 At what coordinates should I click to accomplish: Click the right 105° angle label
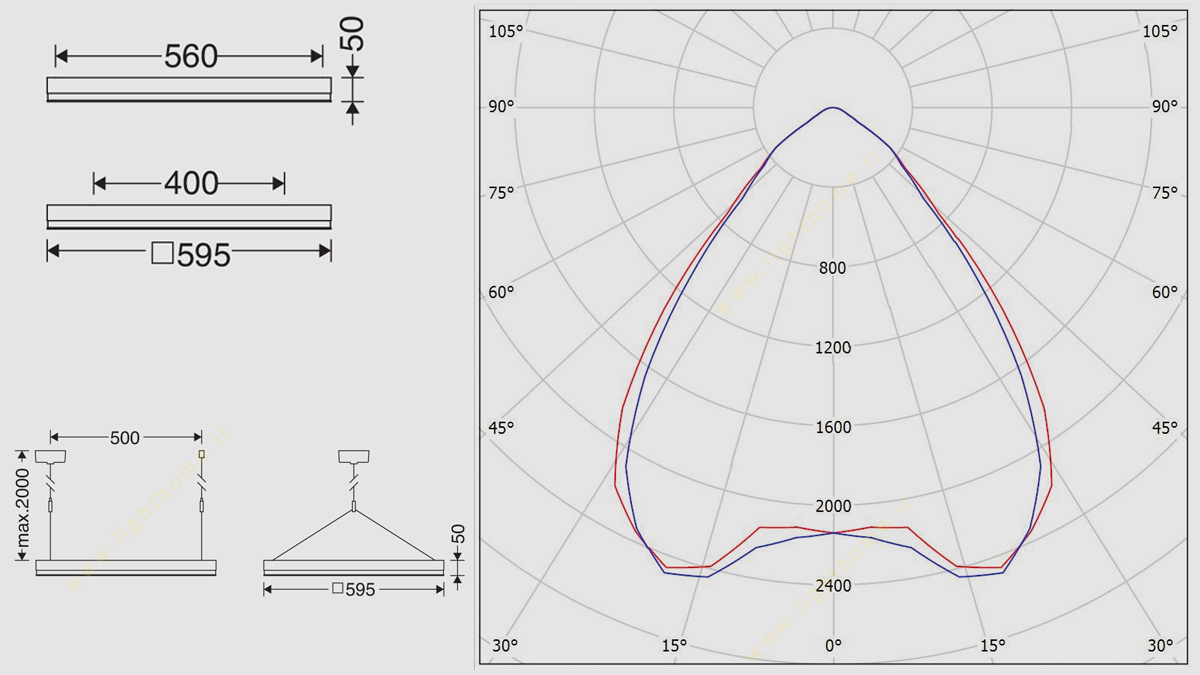1160,32
